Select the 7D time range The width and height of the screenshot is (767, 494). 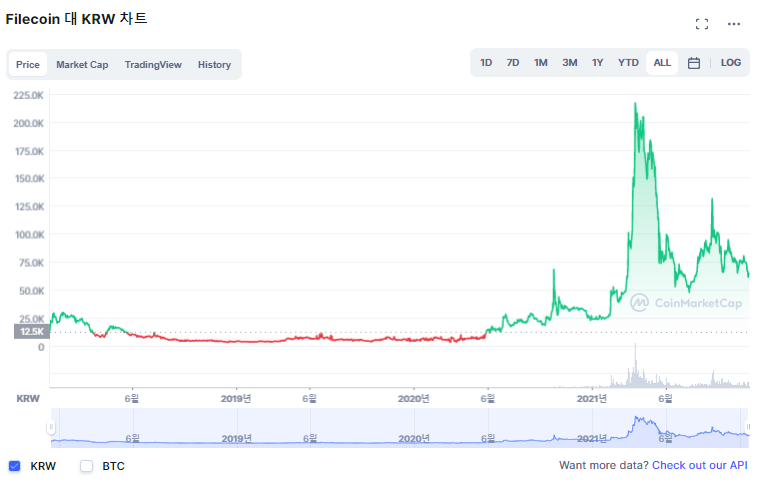coord(513,63)
